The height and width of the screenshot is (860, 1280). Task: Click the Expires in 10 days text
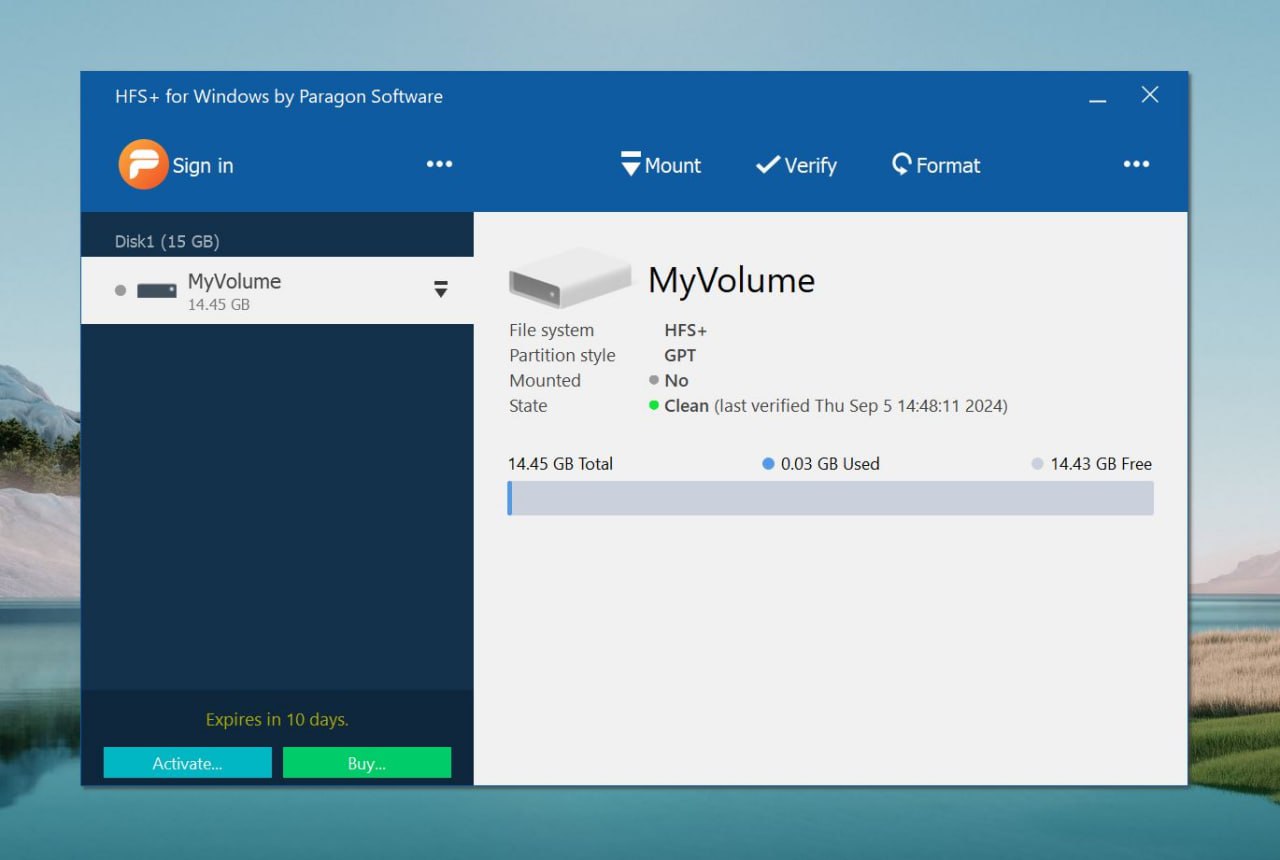coord(277,719)
